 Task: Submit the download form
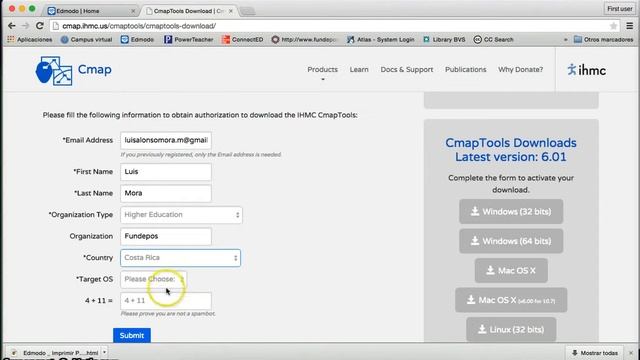coord(132,335)
